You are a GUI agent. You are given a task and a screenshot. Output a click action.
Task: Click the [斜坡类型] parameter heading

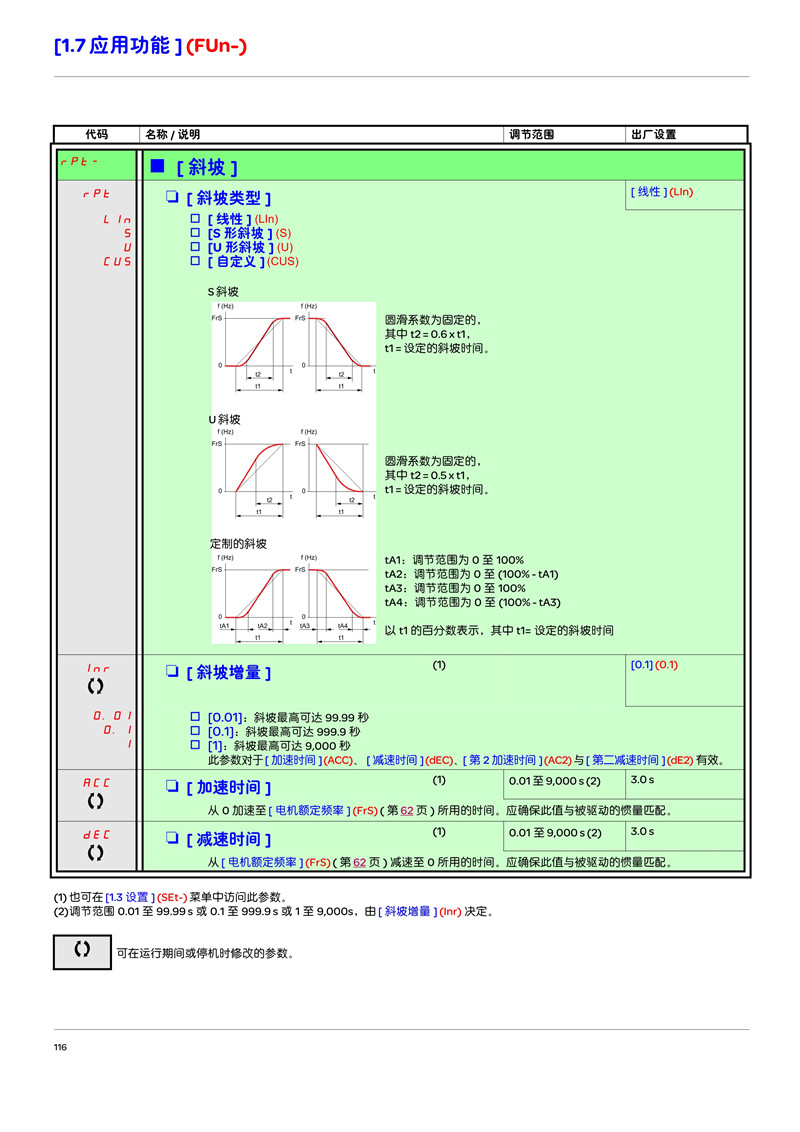pyautogui.click(x=229, y=198)
